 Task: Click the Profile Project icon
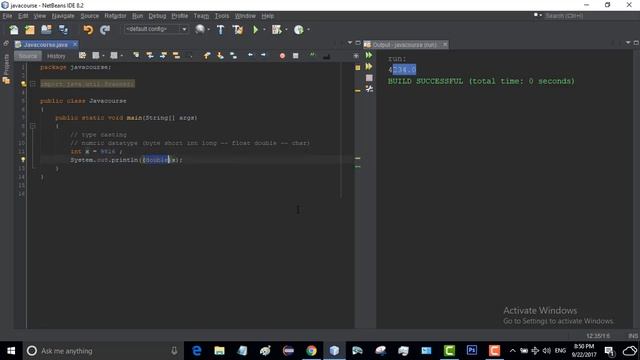point(299,29)
